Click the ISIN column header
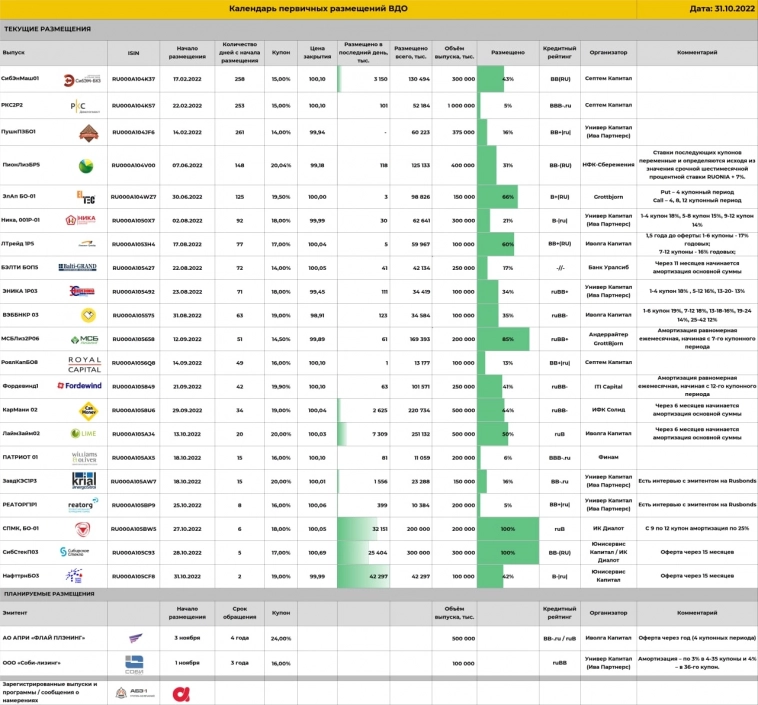The width and height of the screenshot is (758, 705). 133,52
